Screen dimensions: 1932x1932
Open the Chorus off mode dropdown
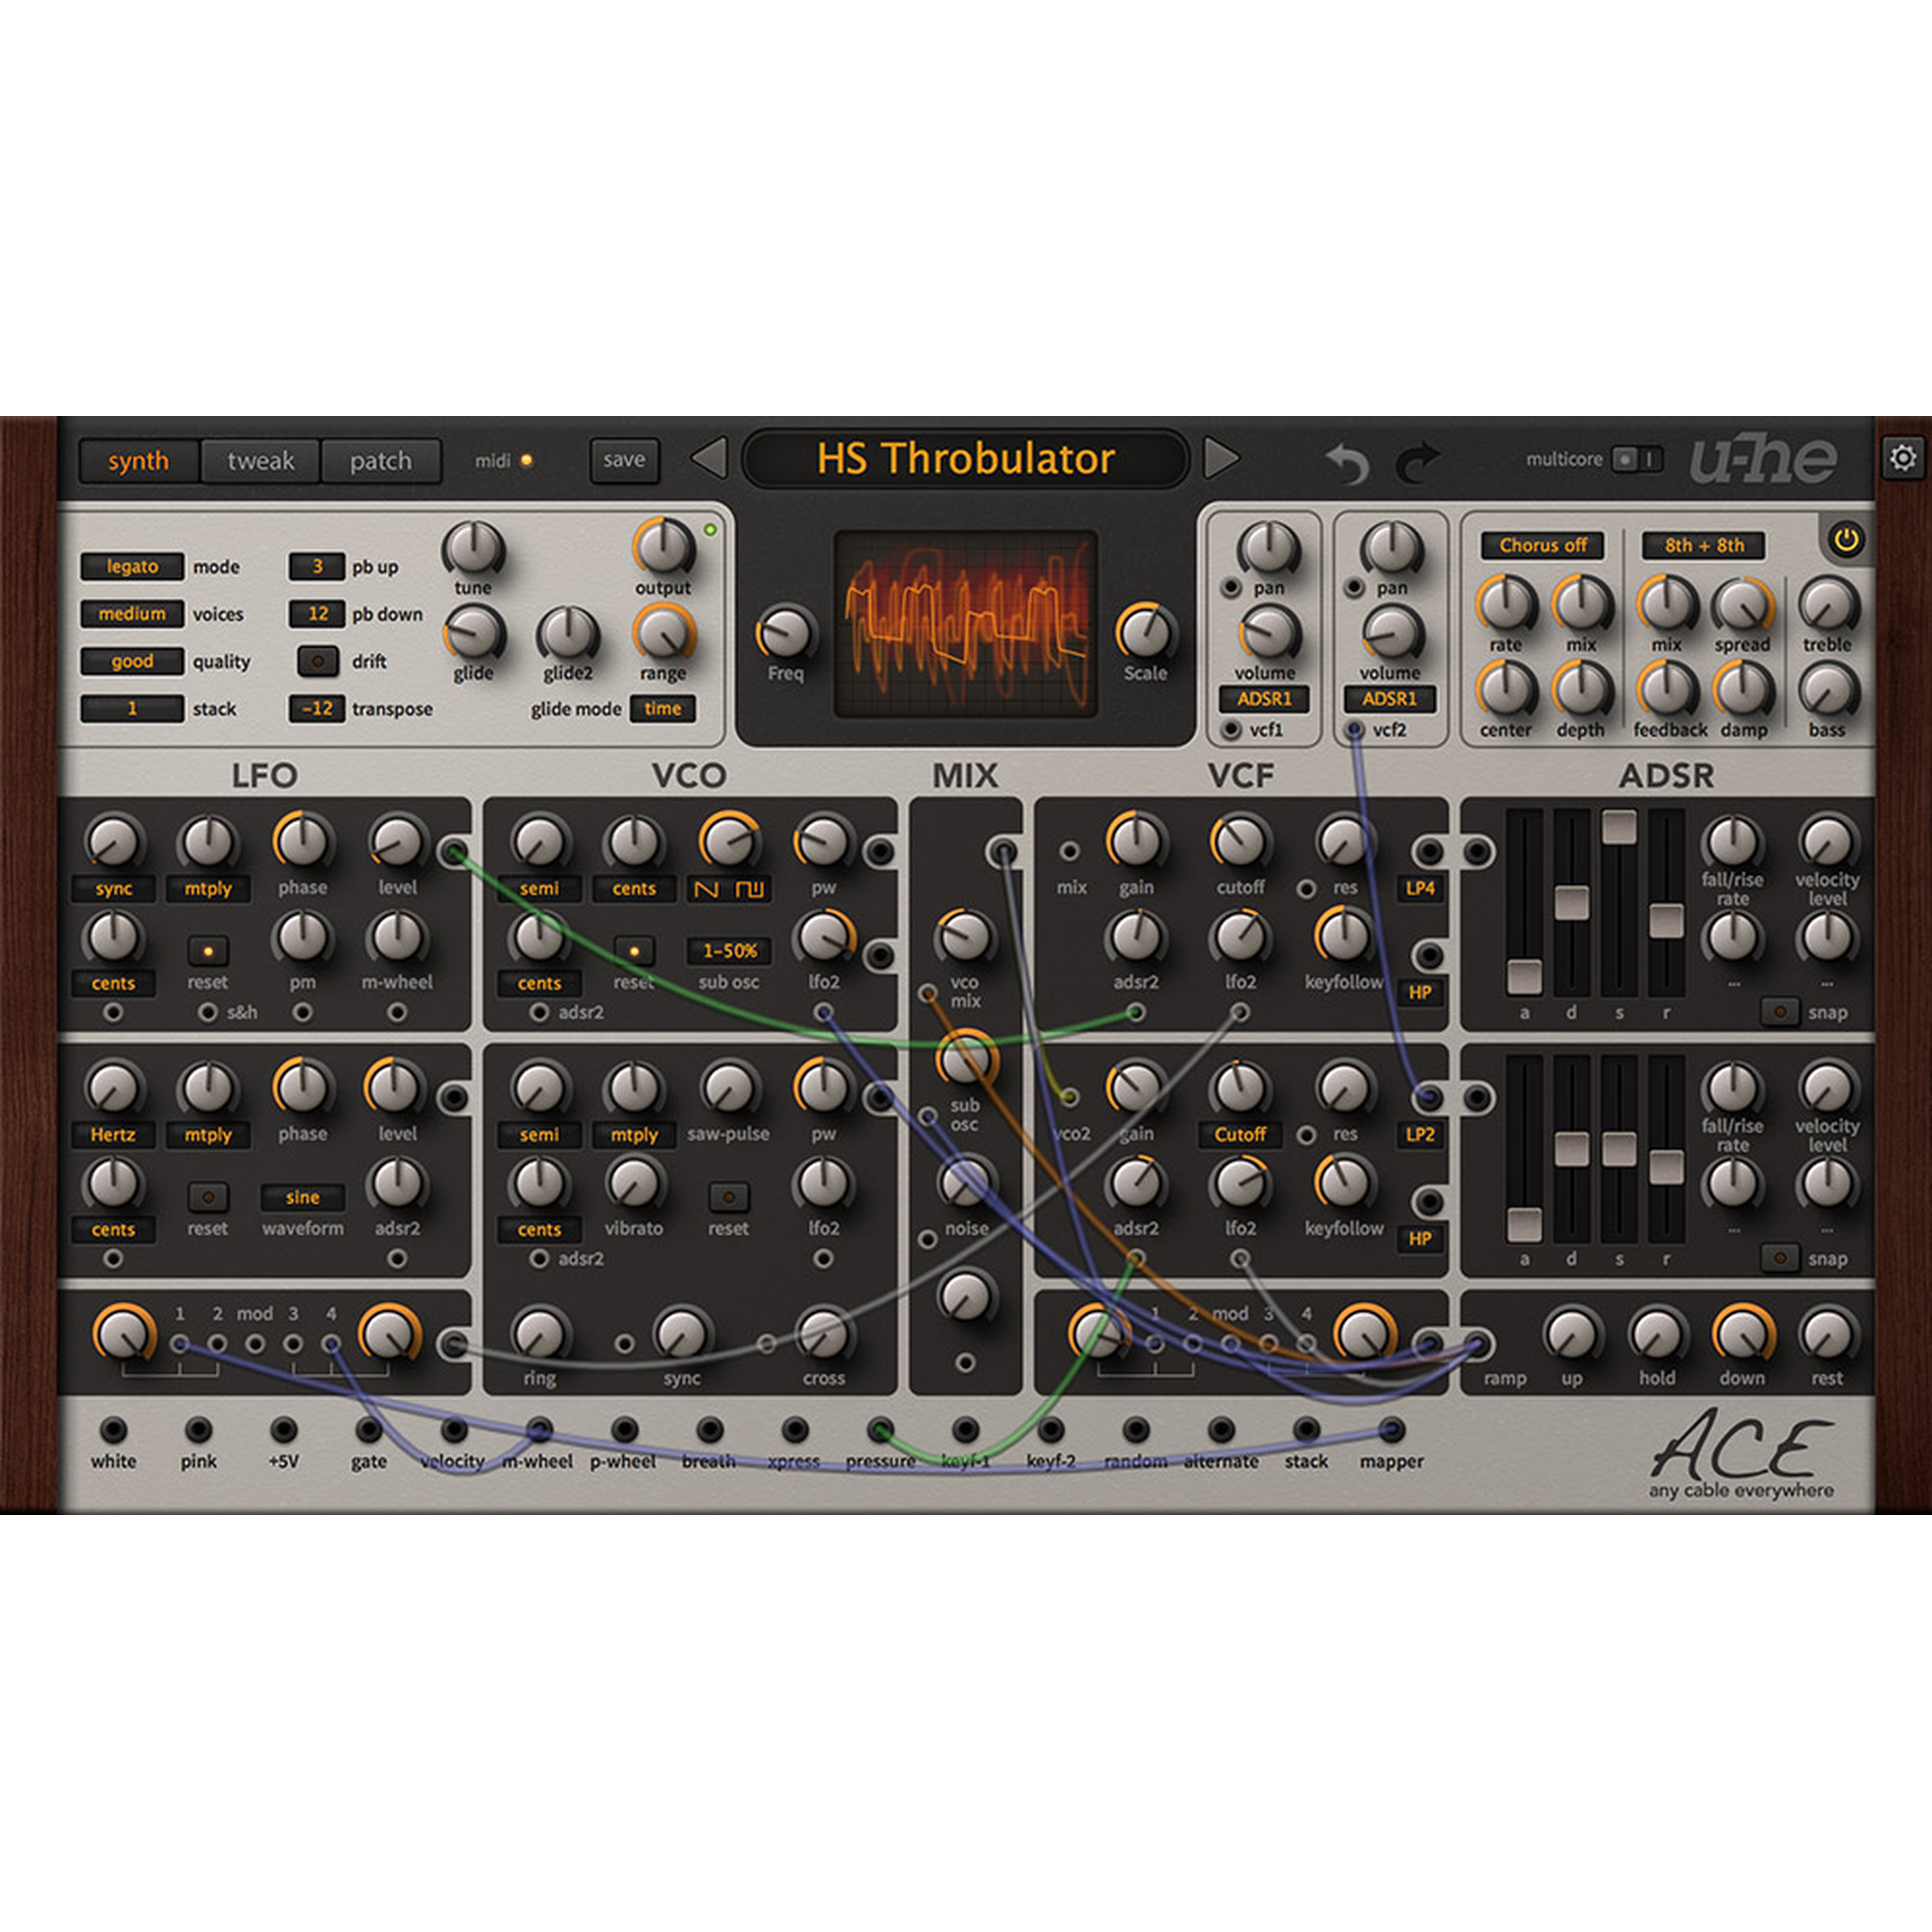tap(1543, 545)
